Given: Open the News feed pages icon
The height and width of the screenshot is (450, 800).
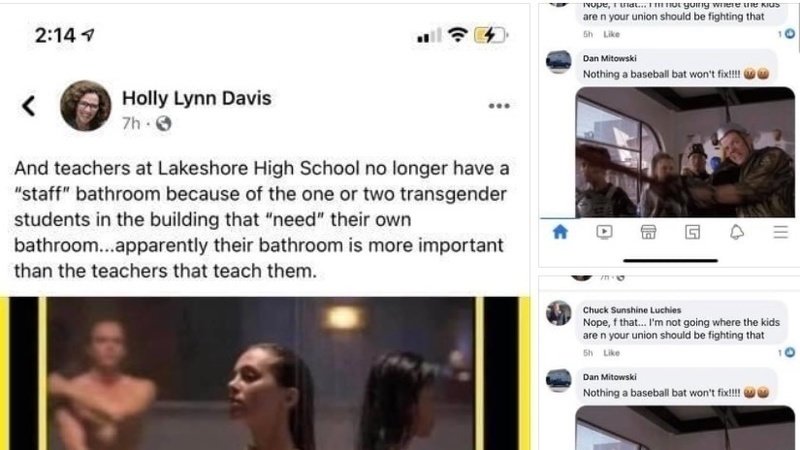Looking at the screenshot, I should [692, 232].
